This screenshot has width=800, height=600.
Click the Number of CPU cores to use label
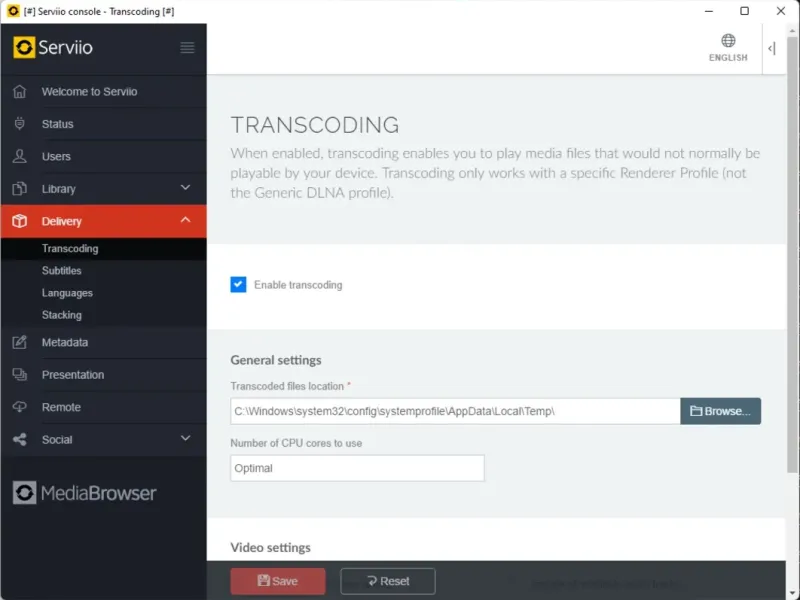pyautogui.click(x=296, y=443)
